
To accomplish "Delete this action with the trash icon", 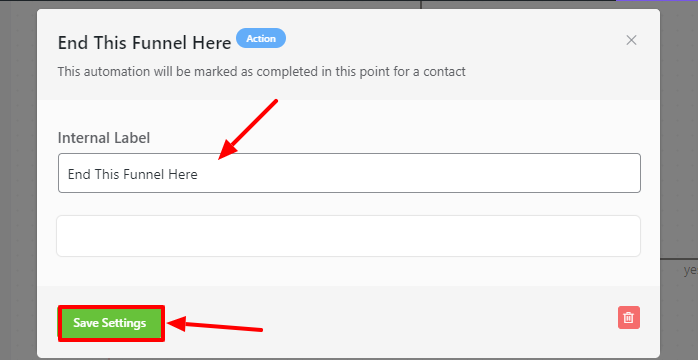I will (x=629, y=318).
